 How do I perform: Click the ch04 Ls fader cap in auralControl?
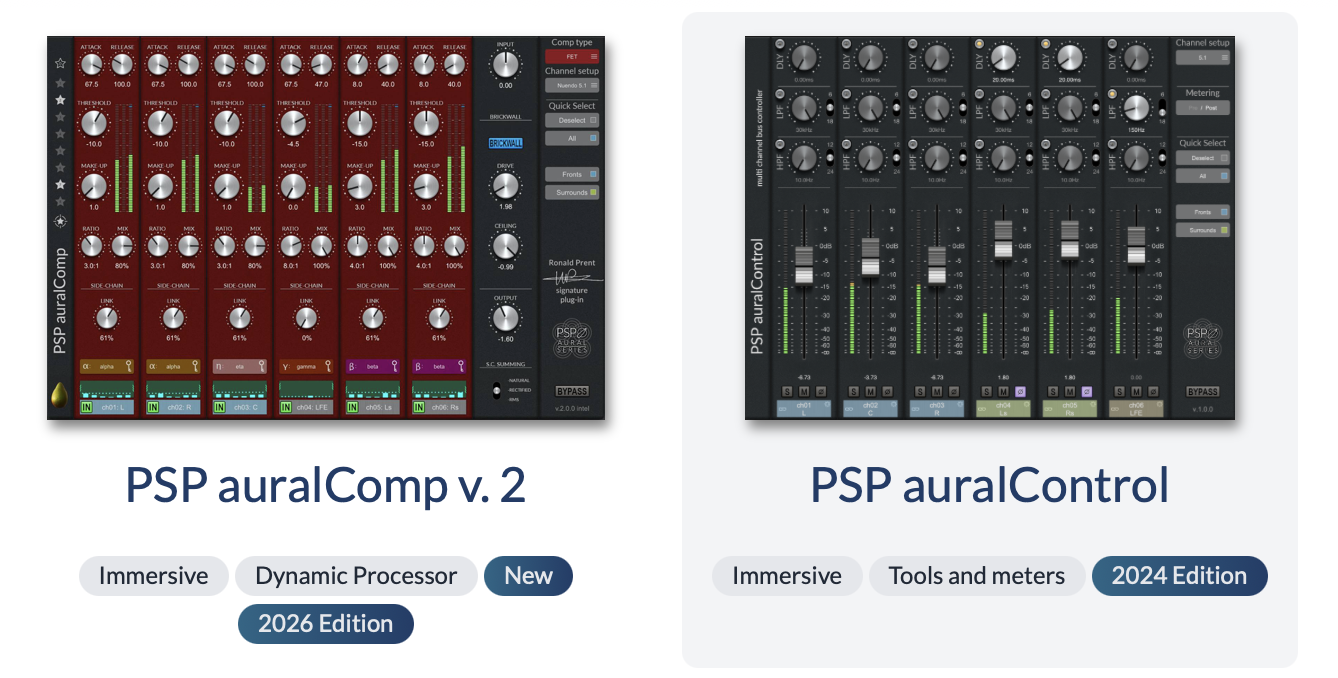point(1003,240)
